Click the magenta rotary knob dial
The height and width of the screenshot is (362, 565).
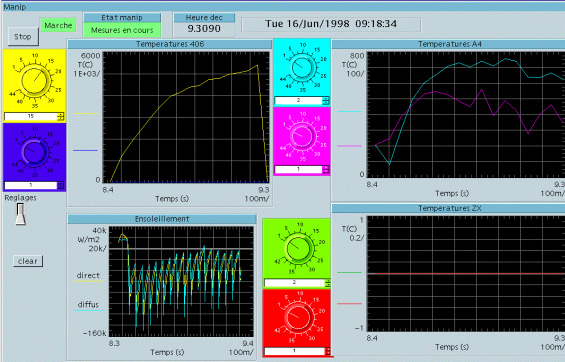pos(302,136)
